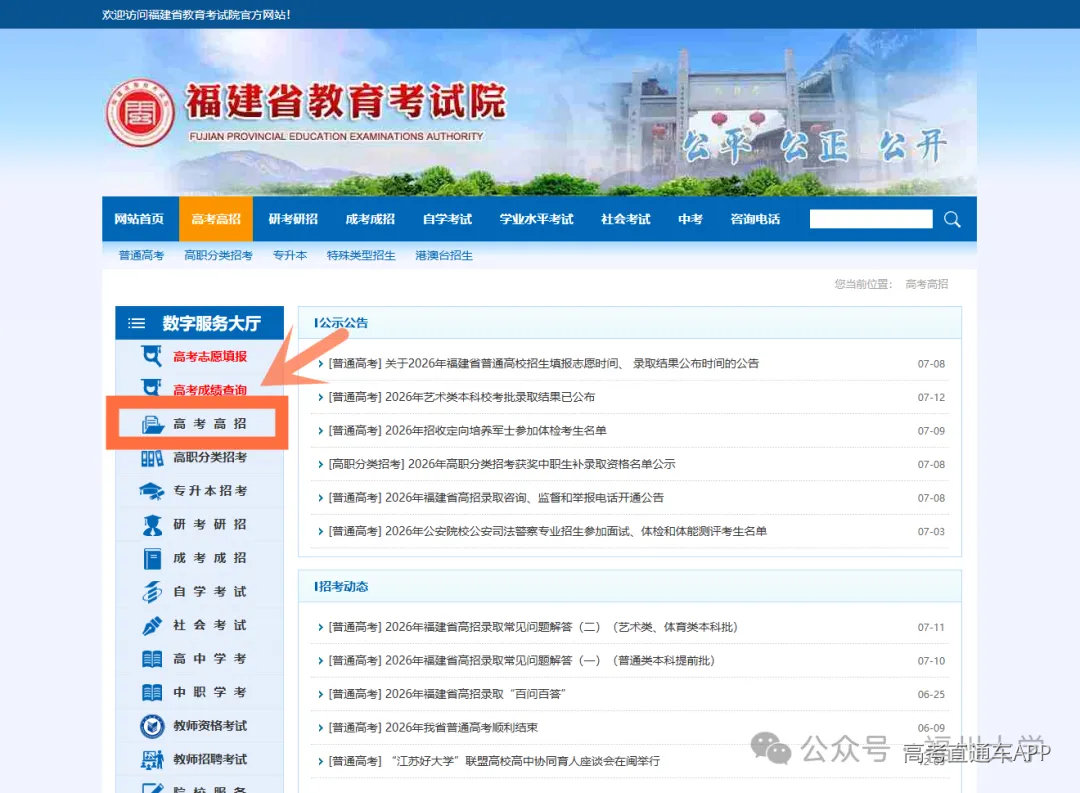
Task: Open article 高招录取“百问百答”
Action: tap(447, 694)
